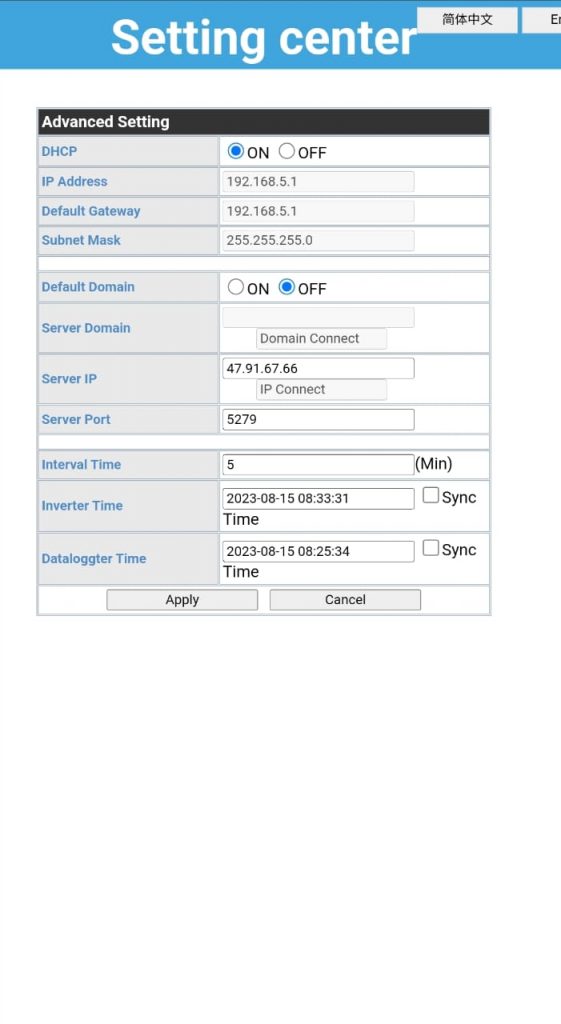Enable Inverter Time Sync checkbox
The height and width of the screenshot is (1024, 561).
point(430,495)
